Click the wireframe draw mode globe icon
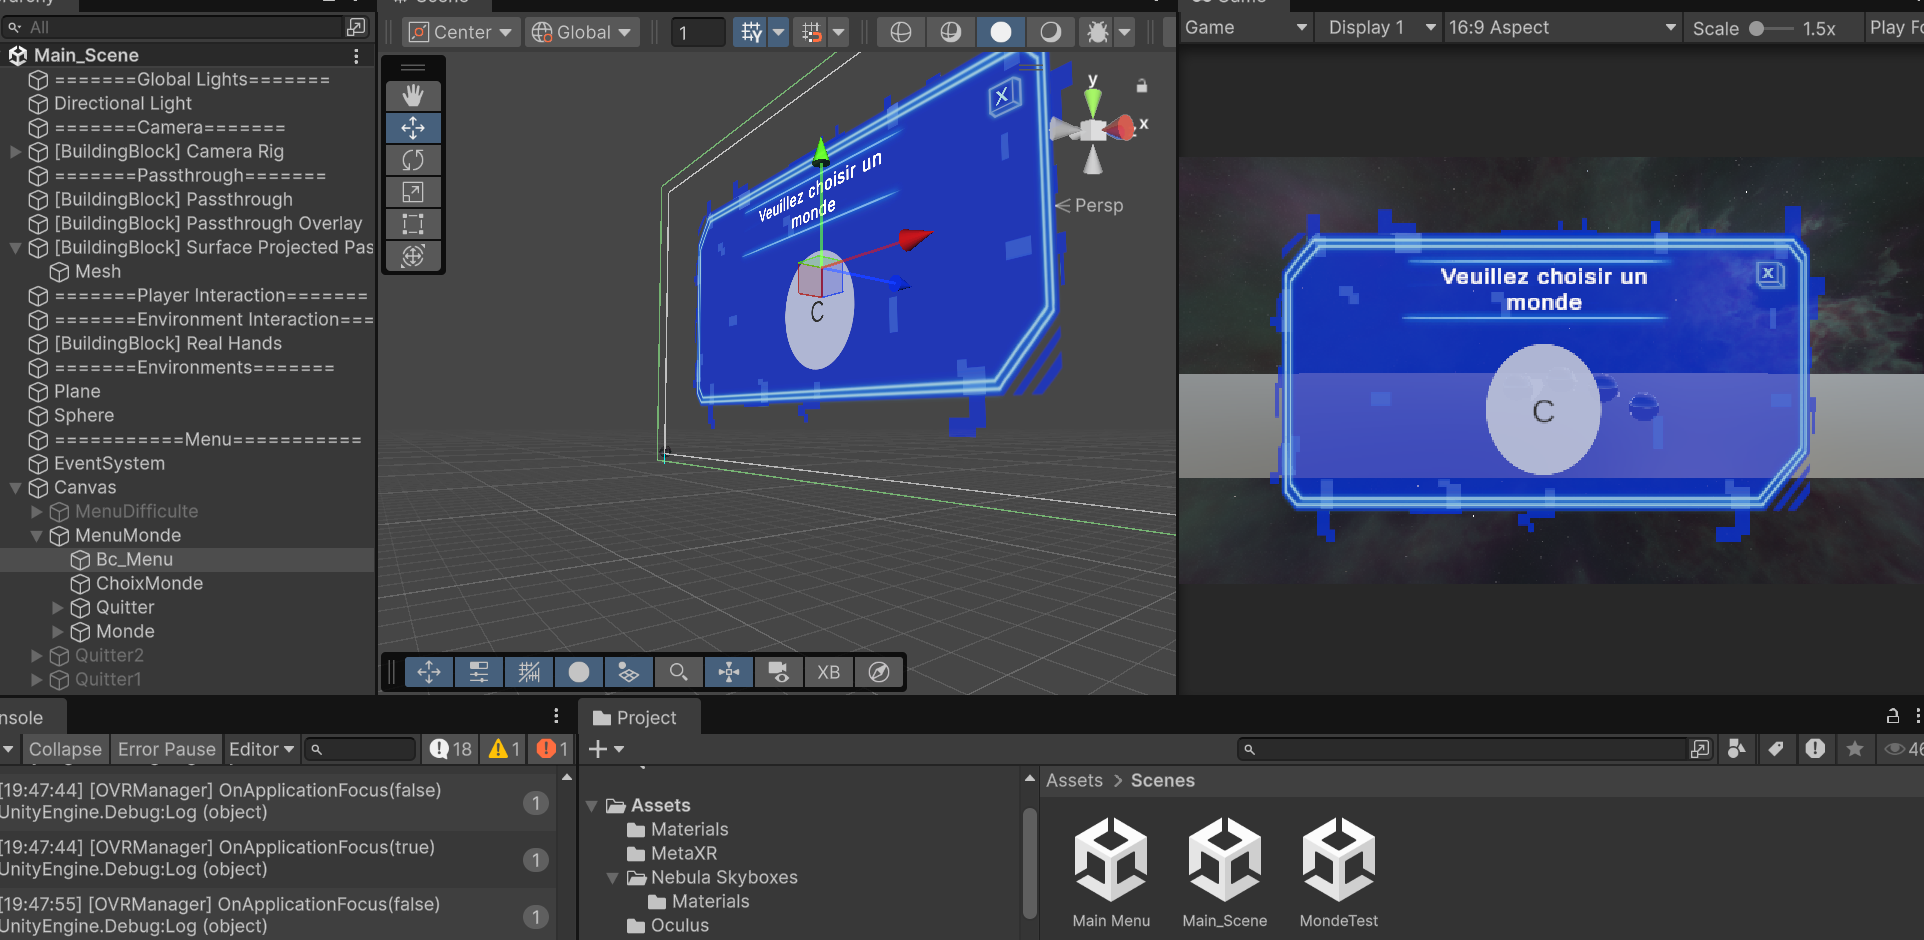The image size is (1924, 940). [901, 32]
